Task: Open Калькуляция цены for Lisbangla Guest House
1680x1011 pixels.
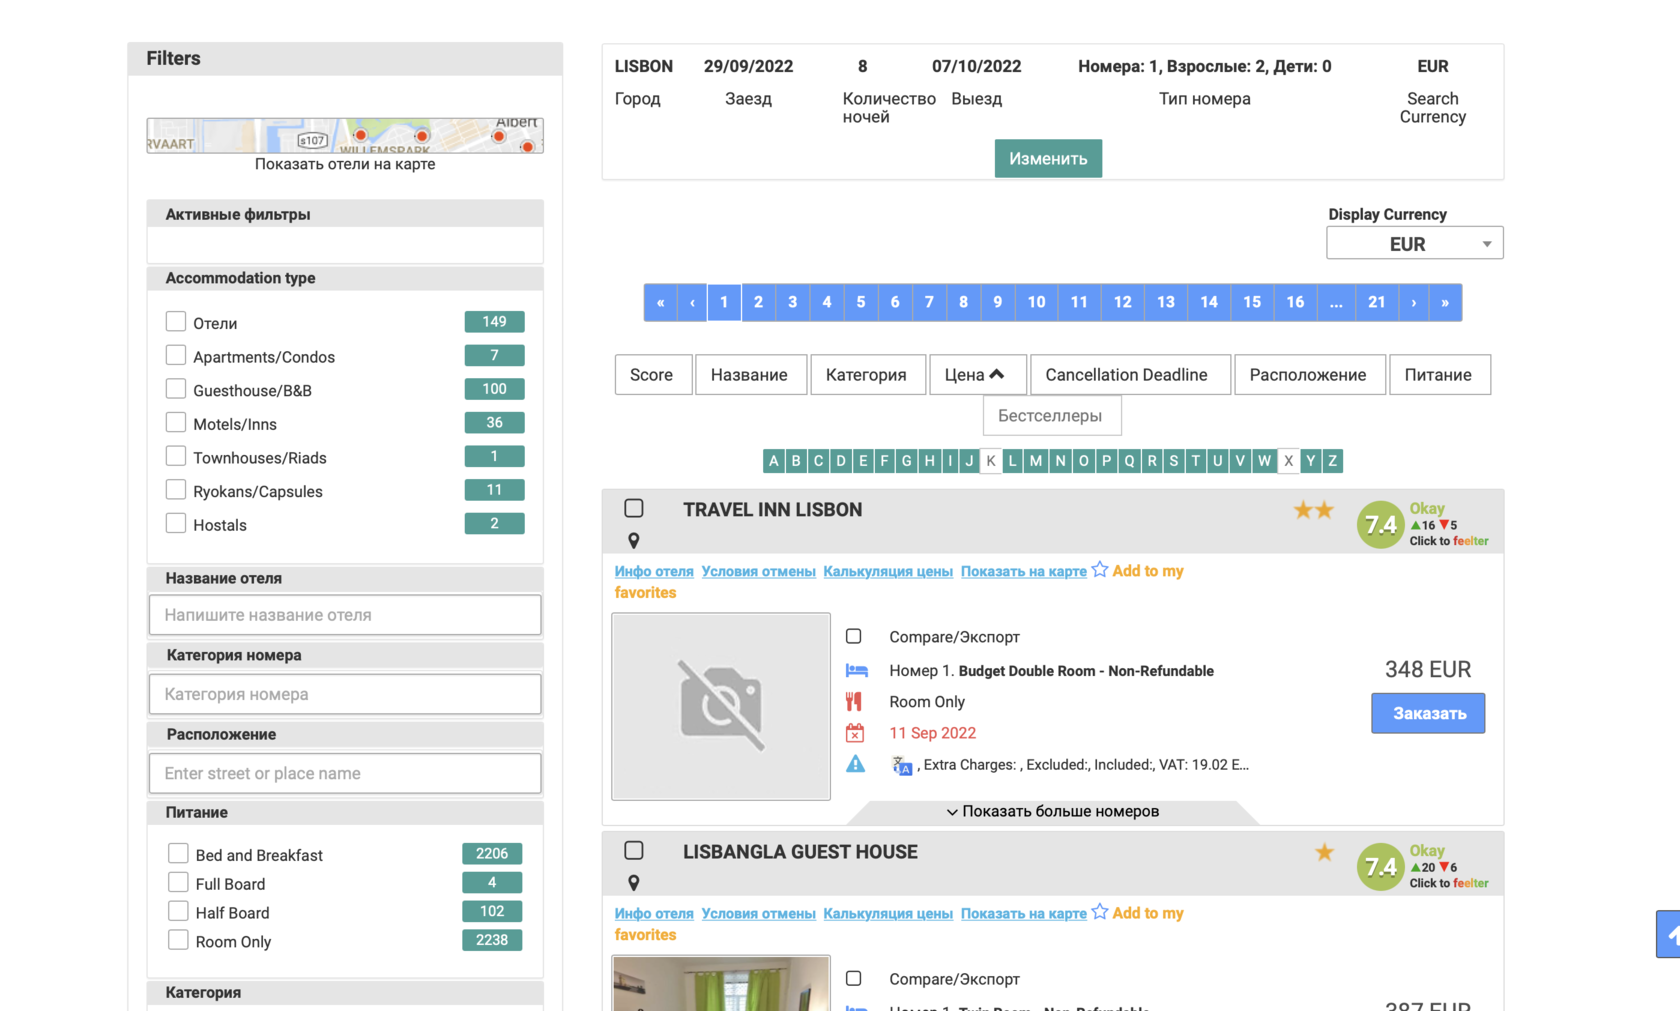Action: point(888,913)
